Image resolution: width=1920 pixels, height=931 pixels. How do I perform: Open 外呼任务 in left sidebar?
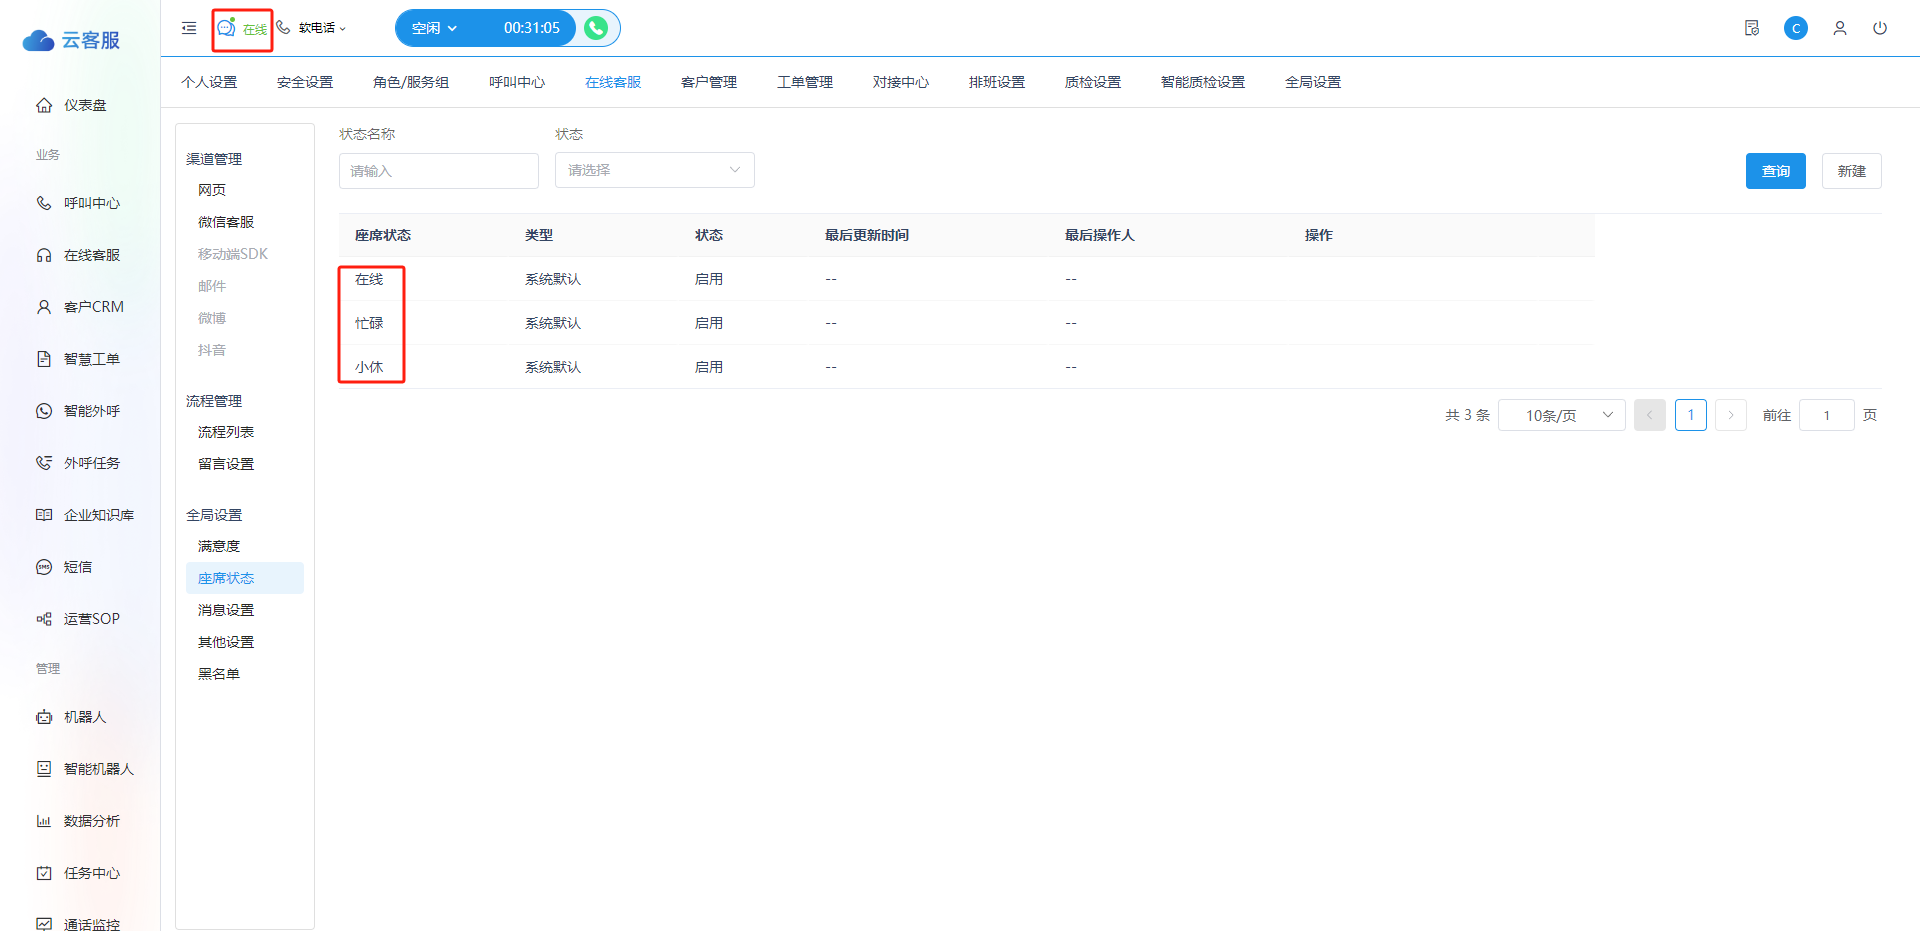point(80,463)
